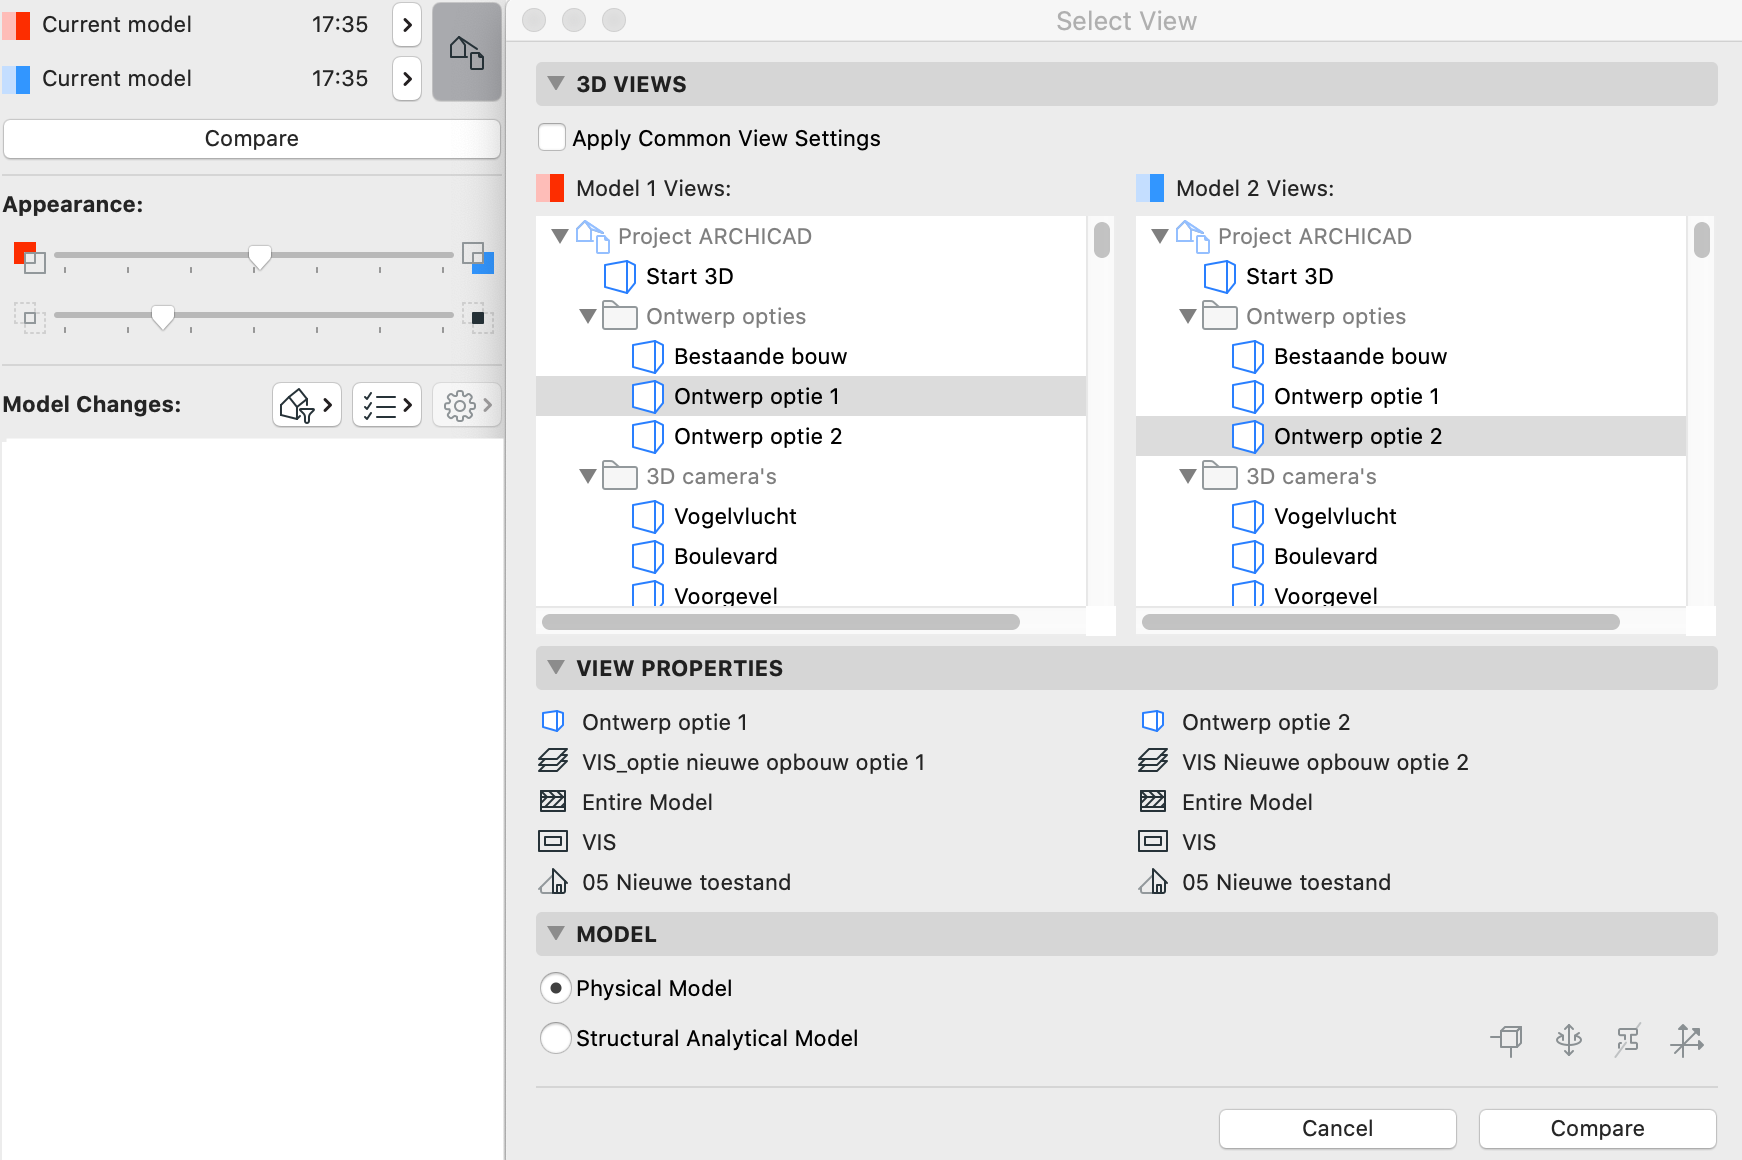The image size is (1742, 1160).
Task: Select the Physical Model radio button
Action: pos(556,988)
